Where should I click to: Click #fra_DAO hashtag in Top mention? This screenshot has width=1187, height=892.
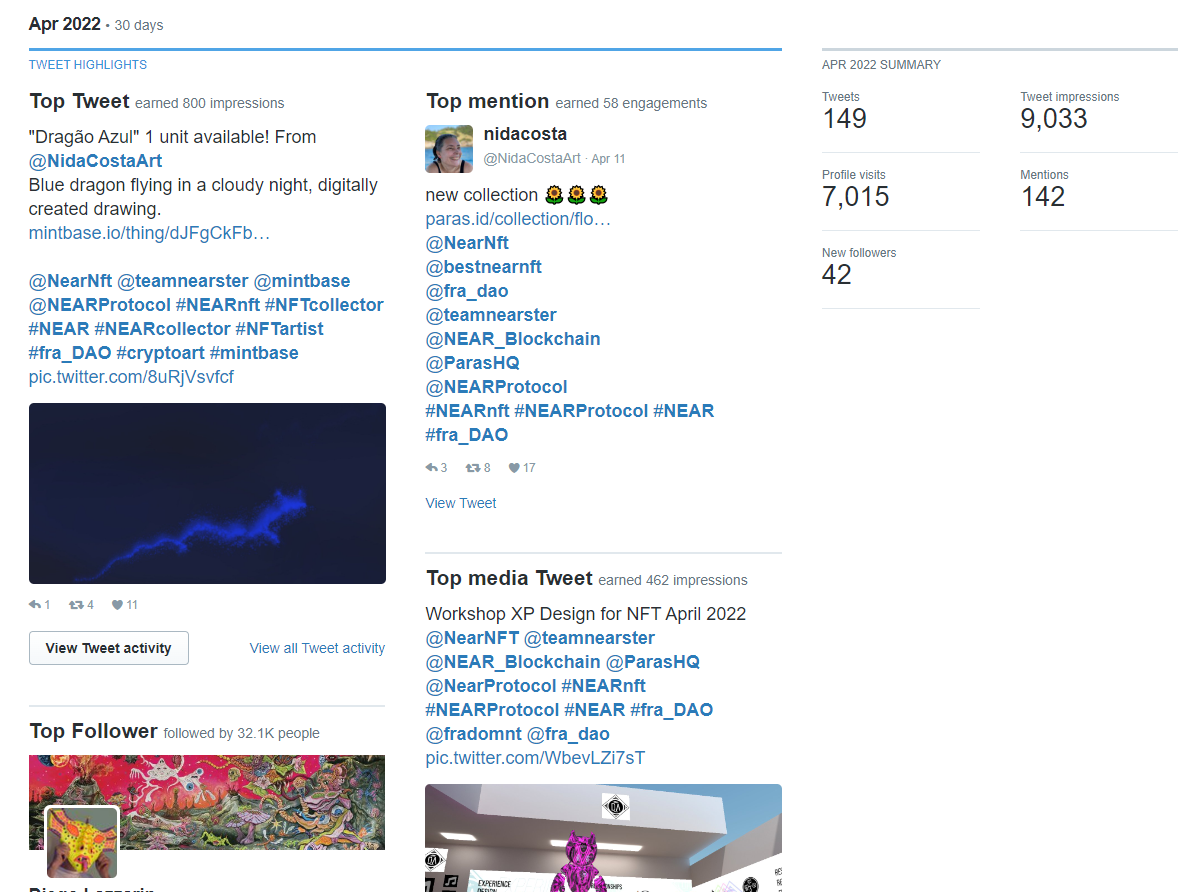(x=466, y=435)
